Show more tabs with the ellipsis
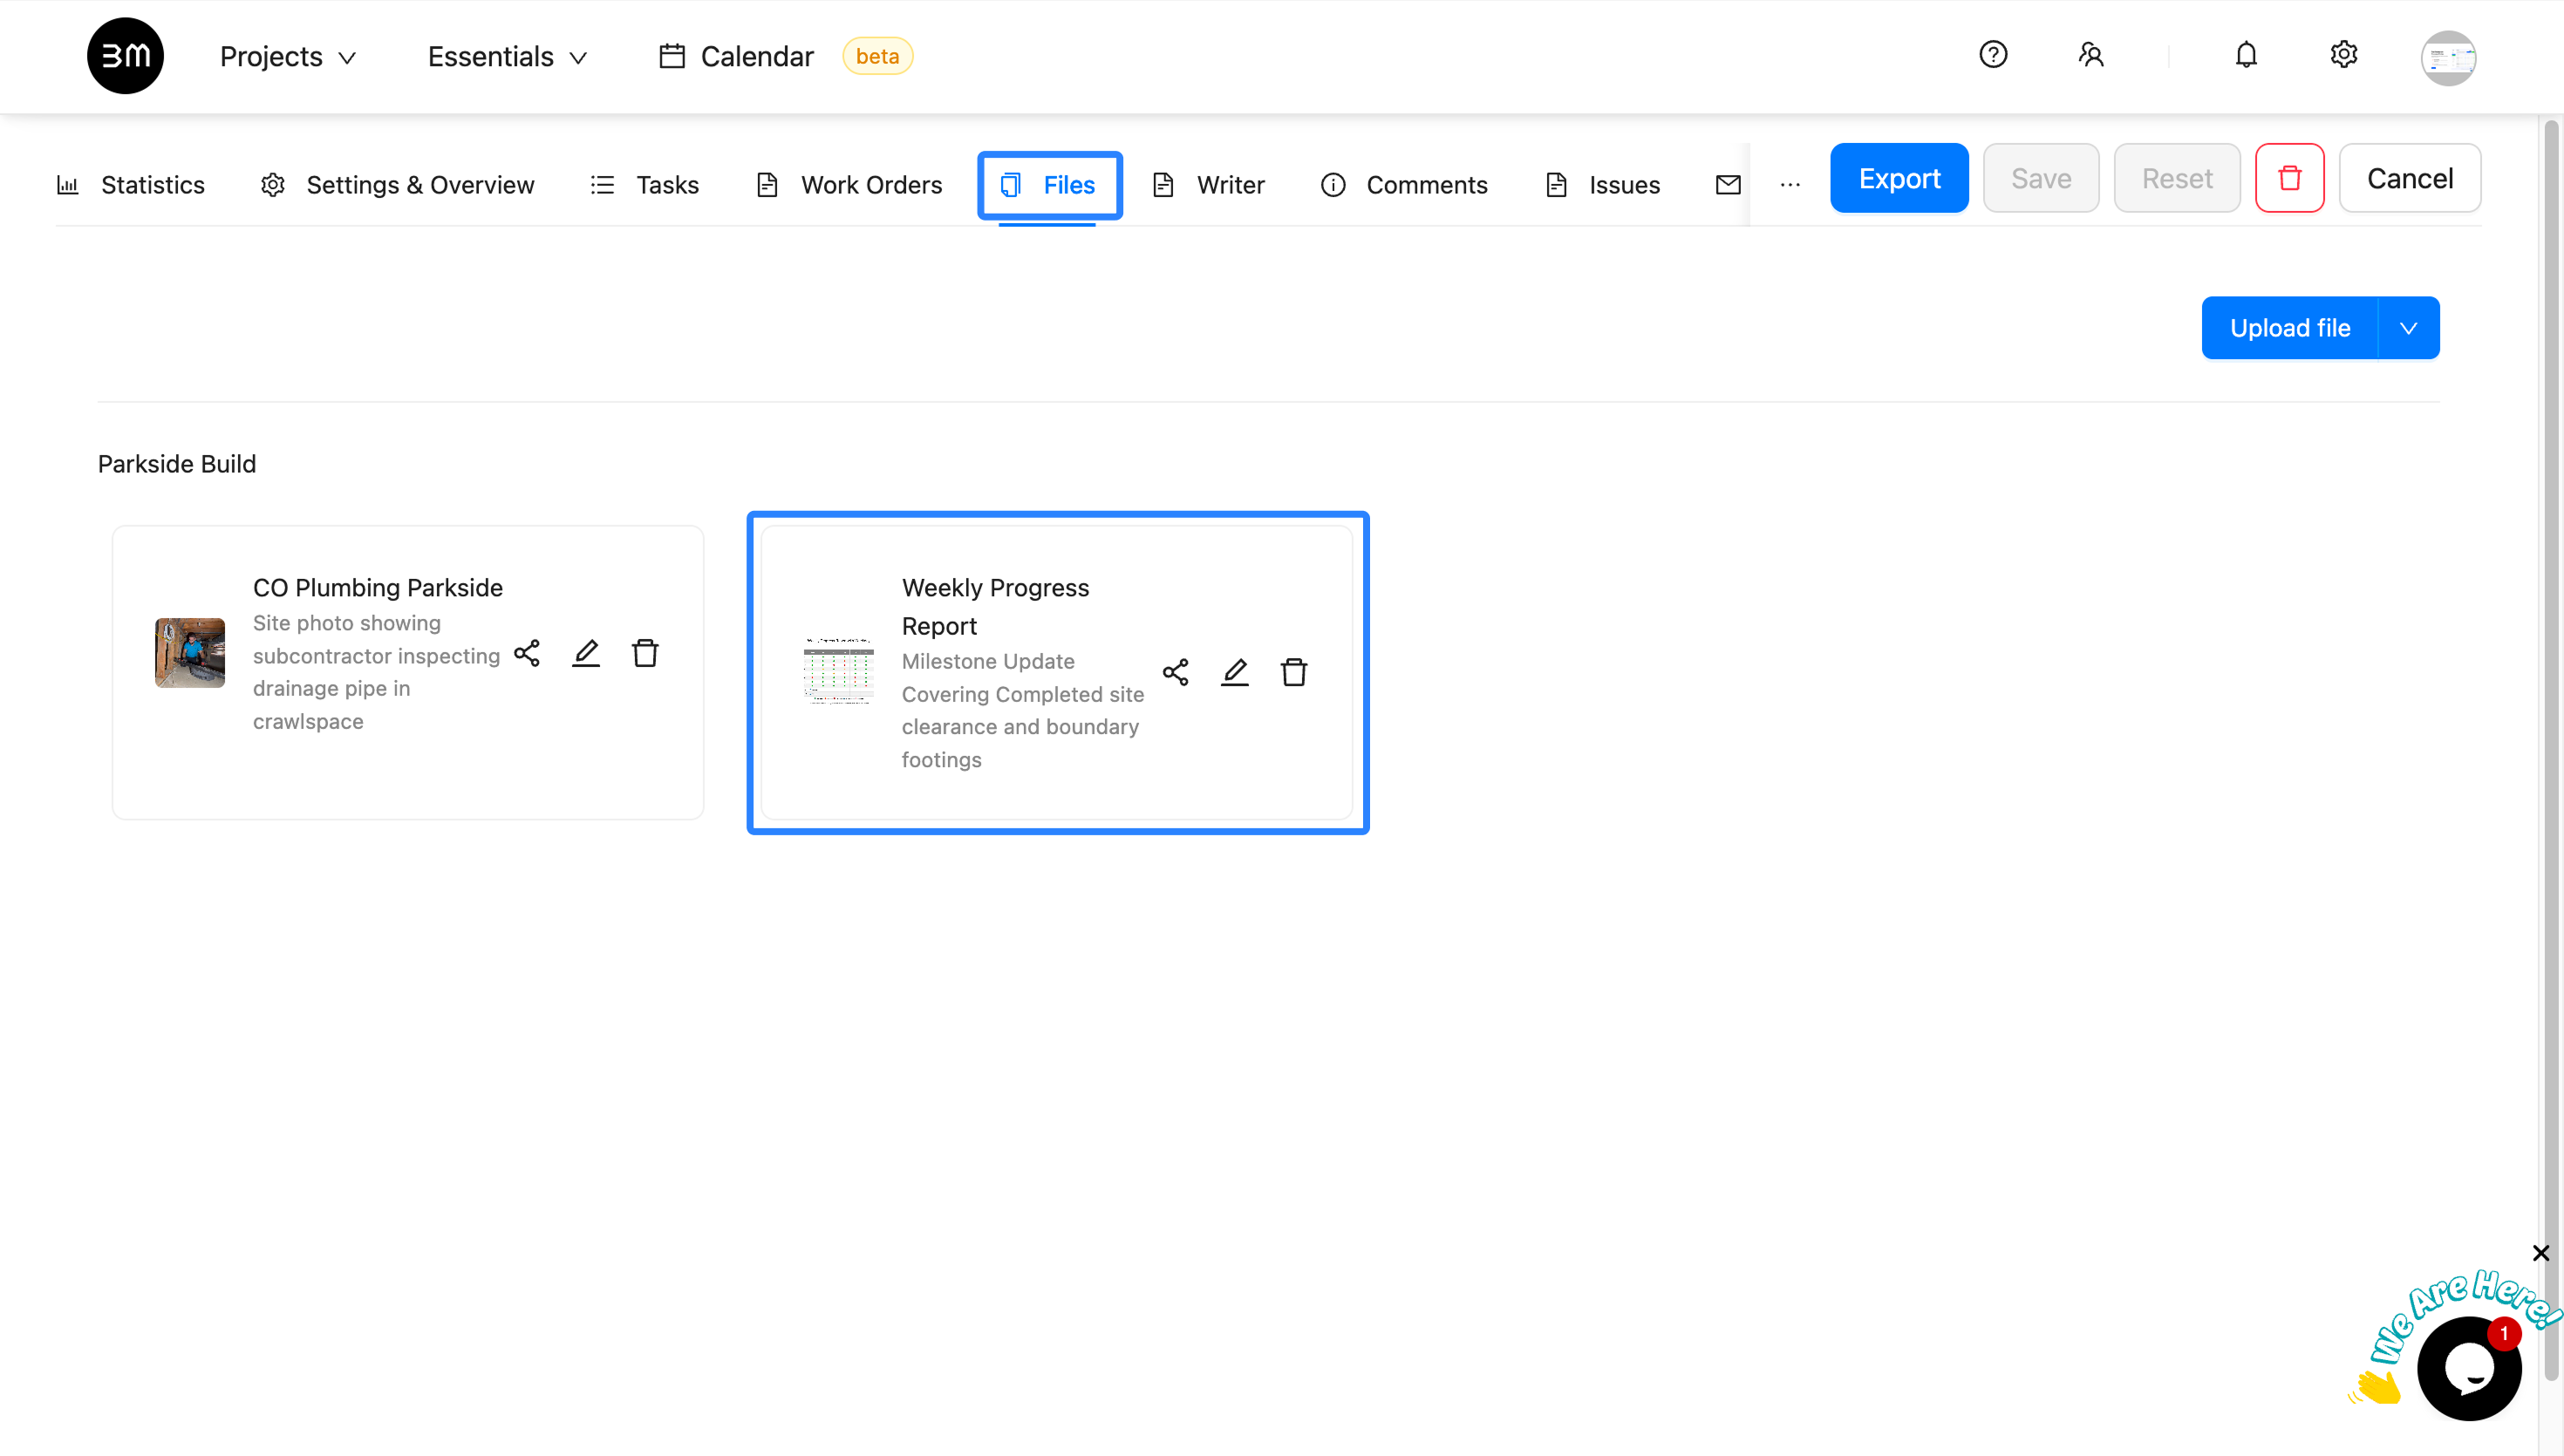 pyautogui.click(x=1790, y=184)
